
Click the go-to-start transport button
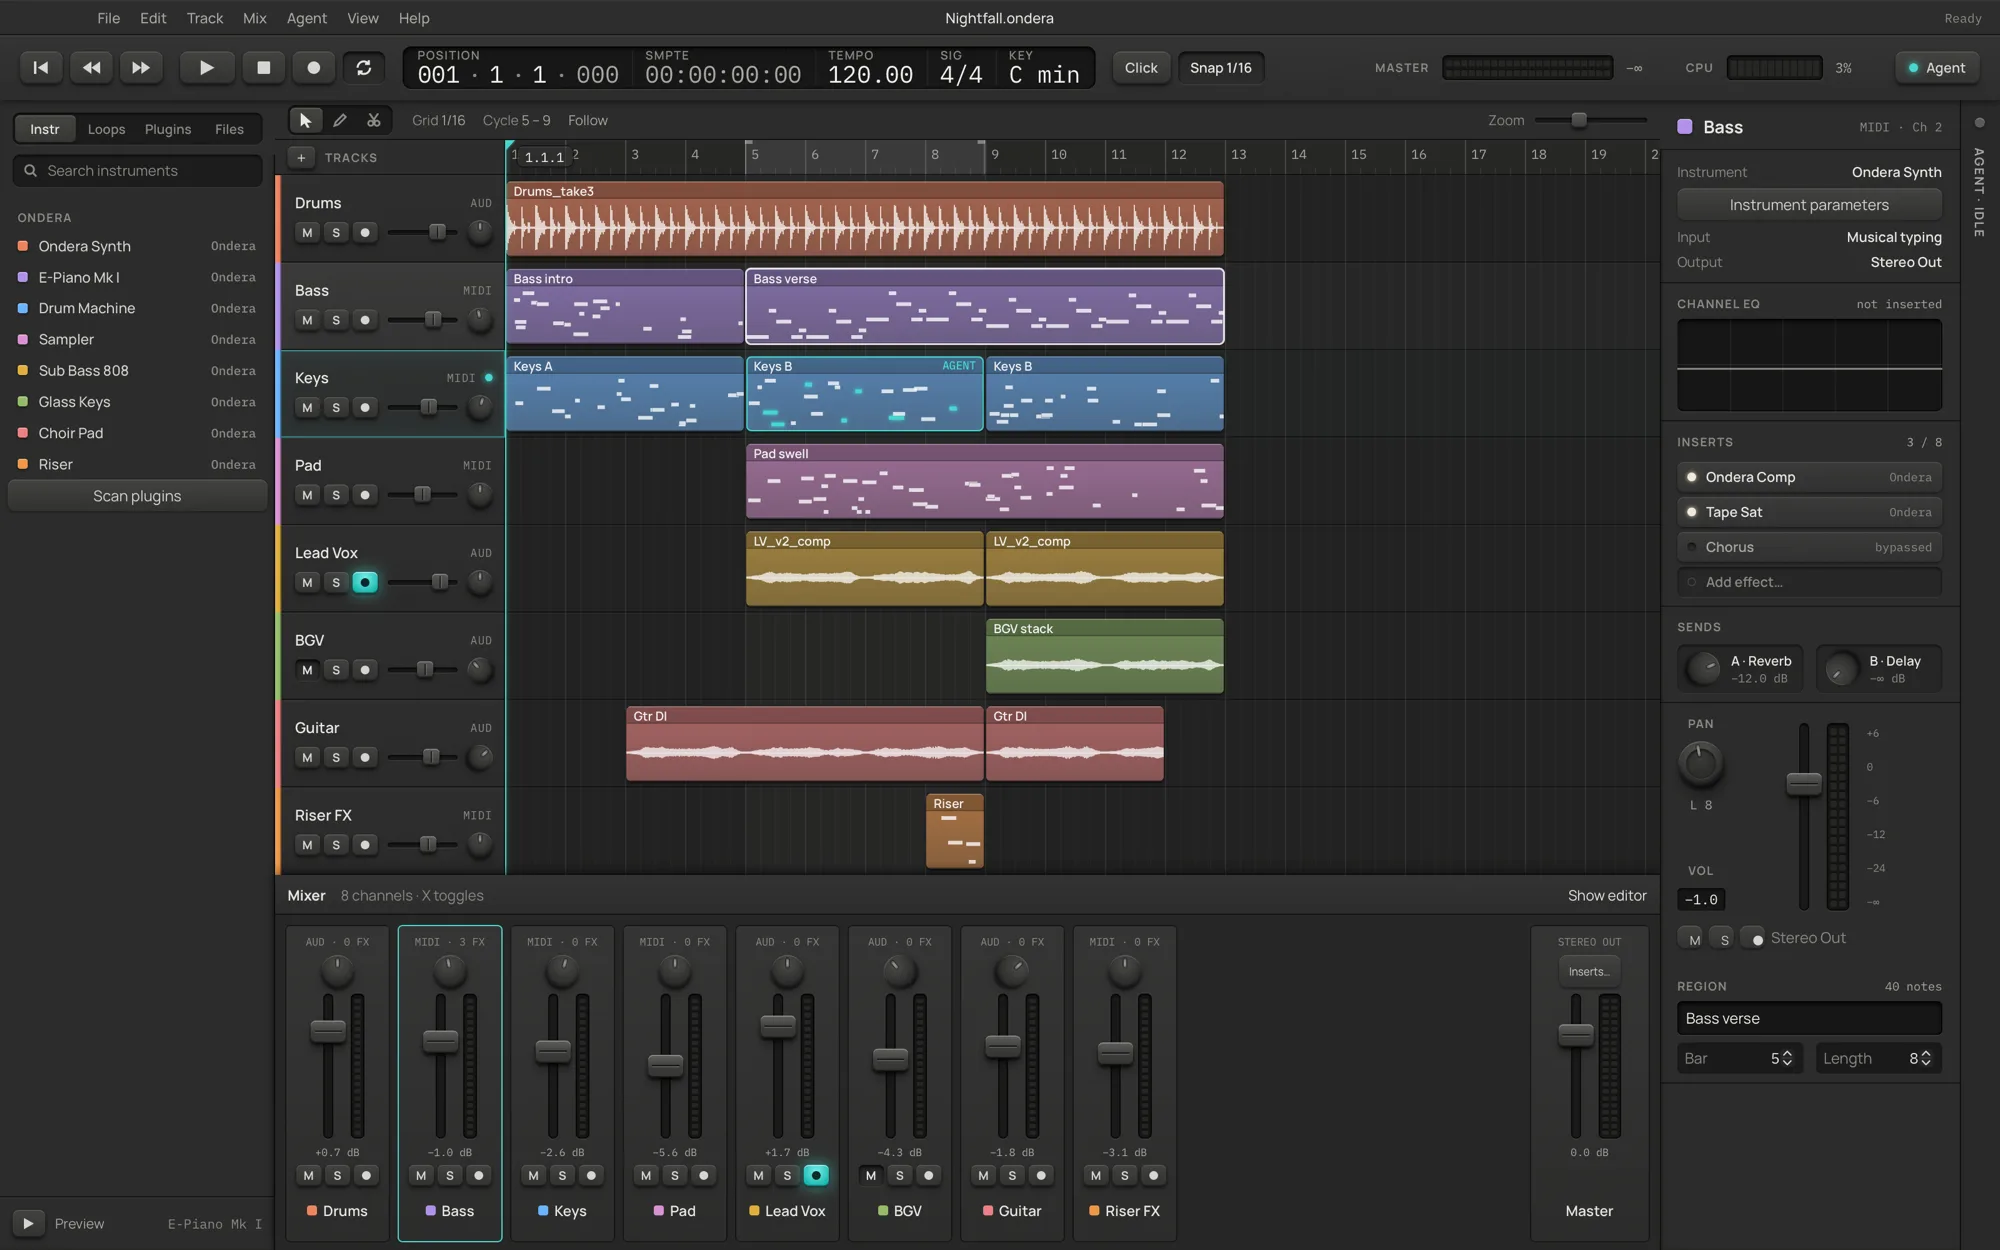41,67
